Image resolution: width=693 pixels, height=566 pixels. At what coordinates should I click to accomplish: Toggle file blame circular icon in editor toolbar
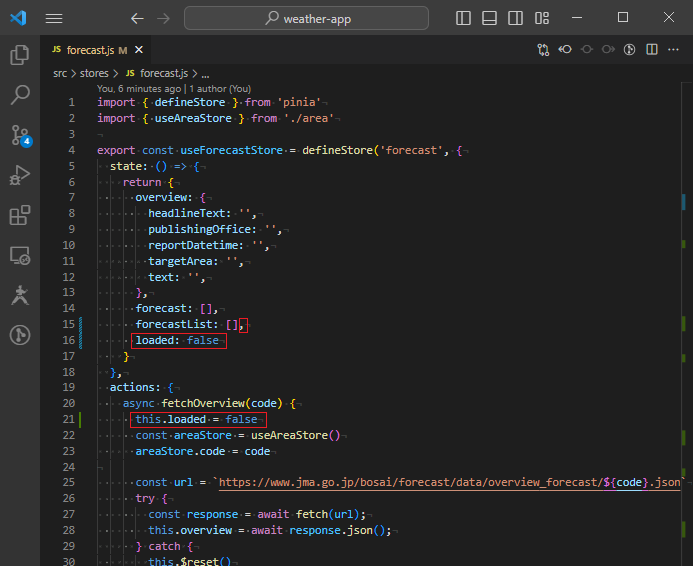629,49
